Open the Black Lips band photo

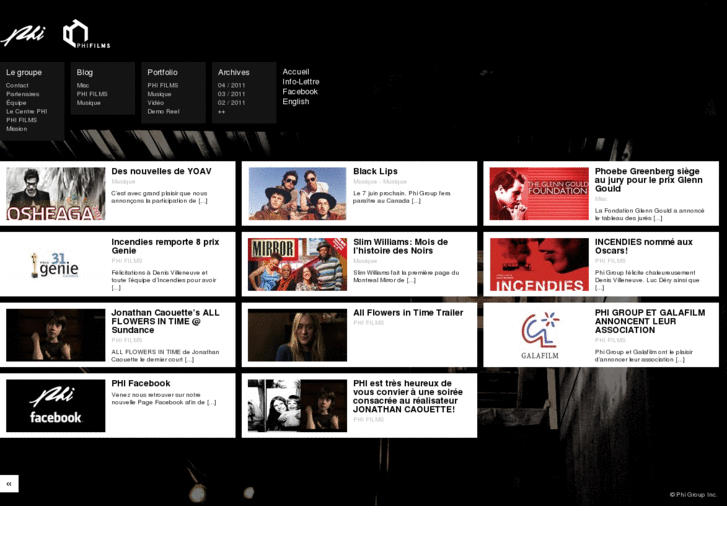pos(297,193)
